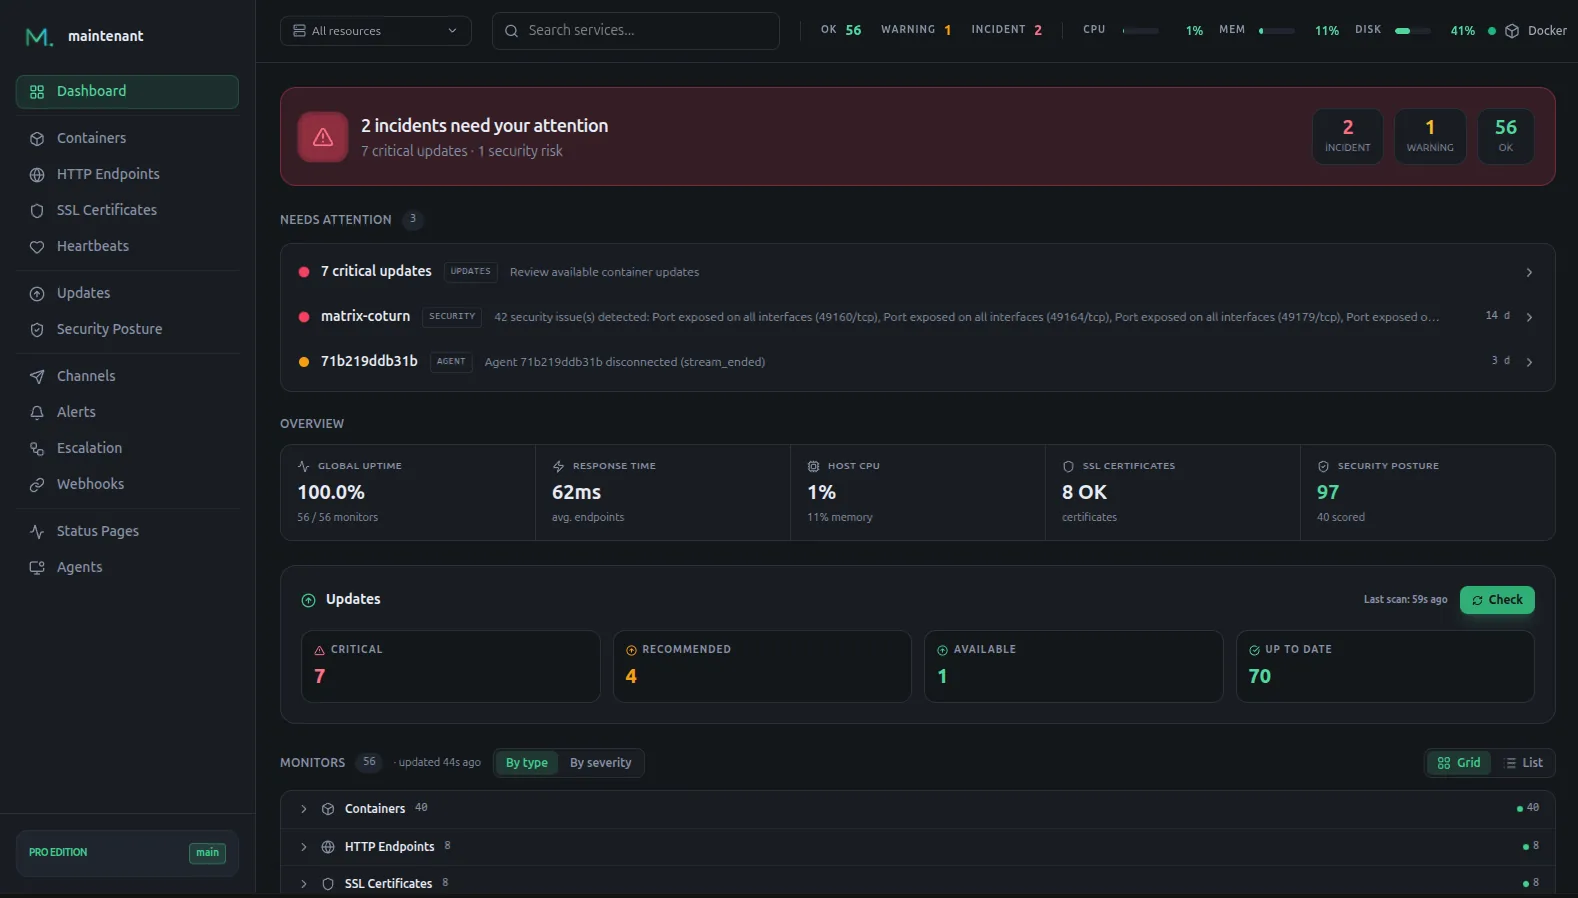Open Escalation via its sidebar icon
The height and width of the screenshot is (898, 1578).
37,449
